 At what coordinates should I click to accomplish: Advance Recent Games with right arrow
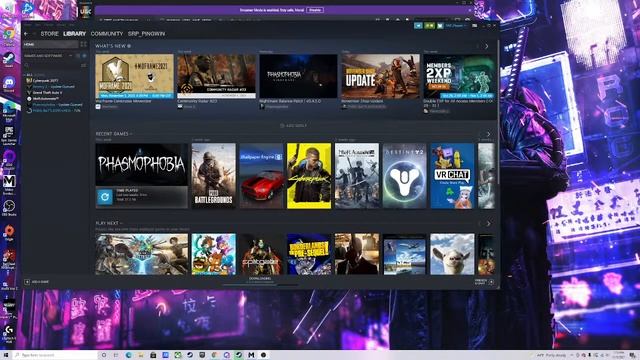pyautogui.click(x=489, y=134)
